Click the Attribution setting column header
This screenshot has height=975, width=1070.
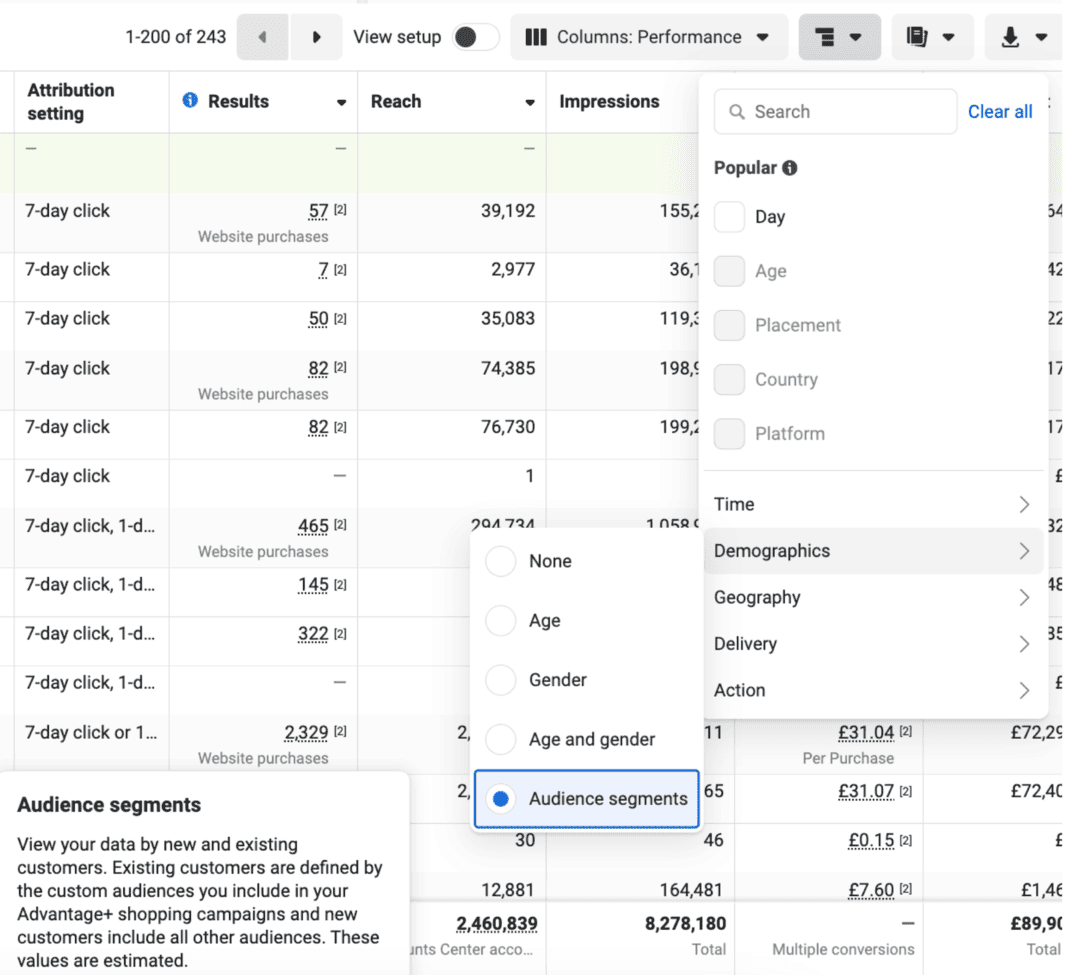click(x=70, y=102)
